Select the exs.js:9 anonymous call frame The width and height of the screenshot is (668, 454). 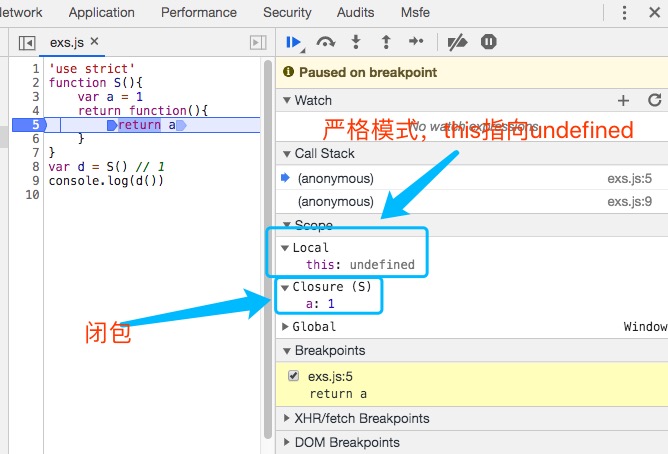(336, 201)
